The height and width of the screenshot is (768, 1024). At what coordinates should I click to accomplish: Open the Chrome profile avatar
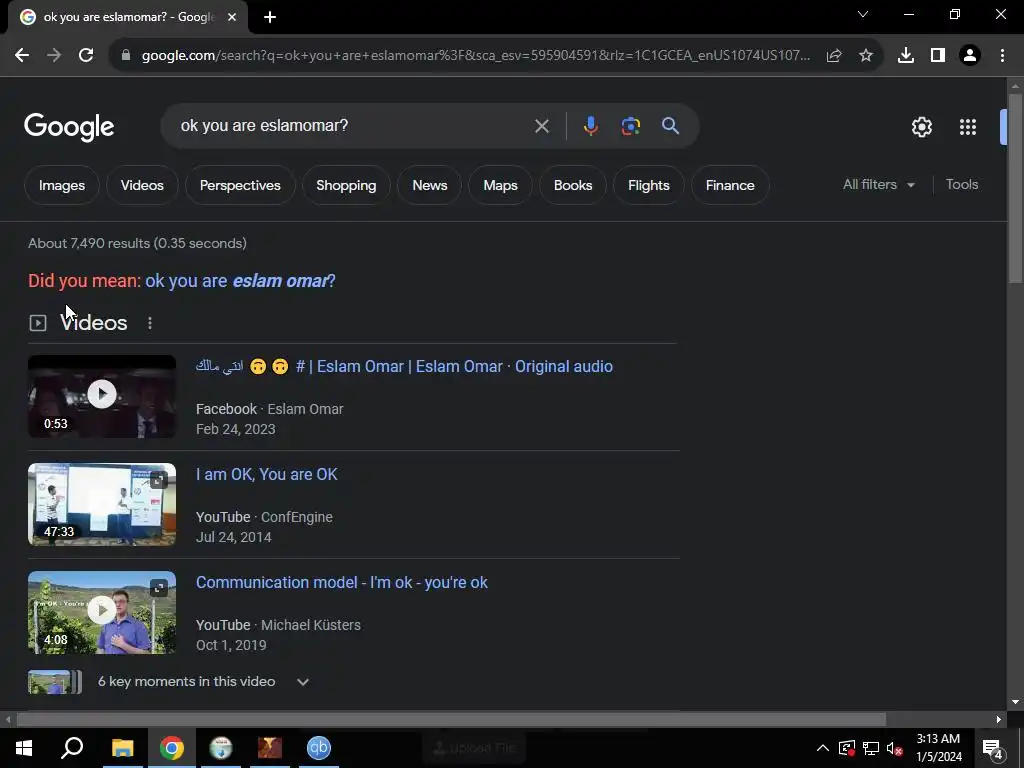pyautogui.click(x=970, y=56)
